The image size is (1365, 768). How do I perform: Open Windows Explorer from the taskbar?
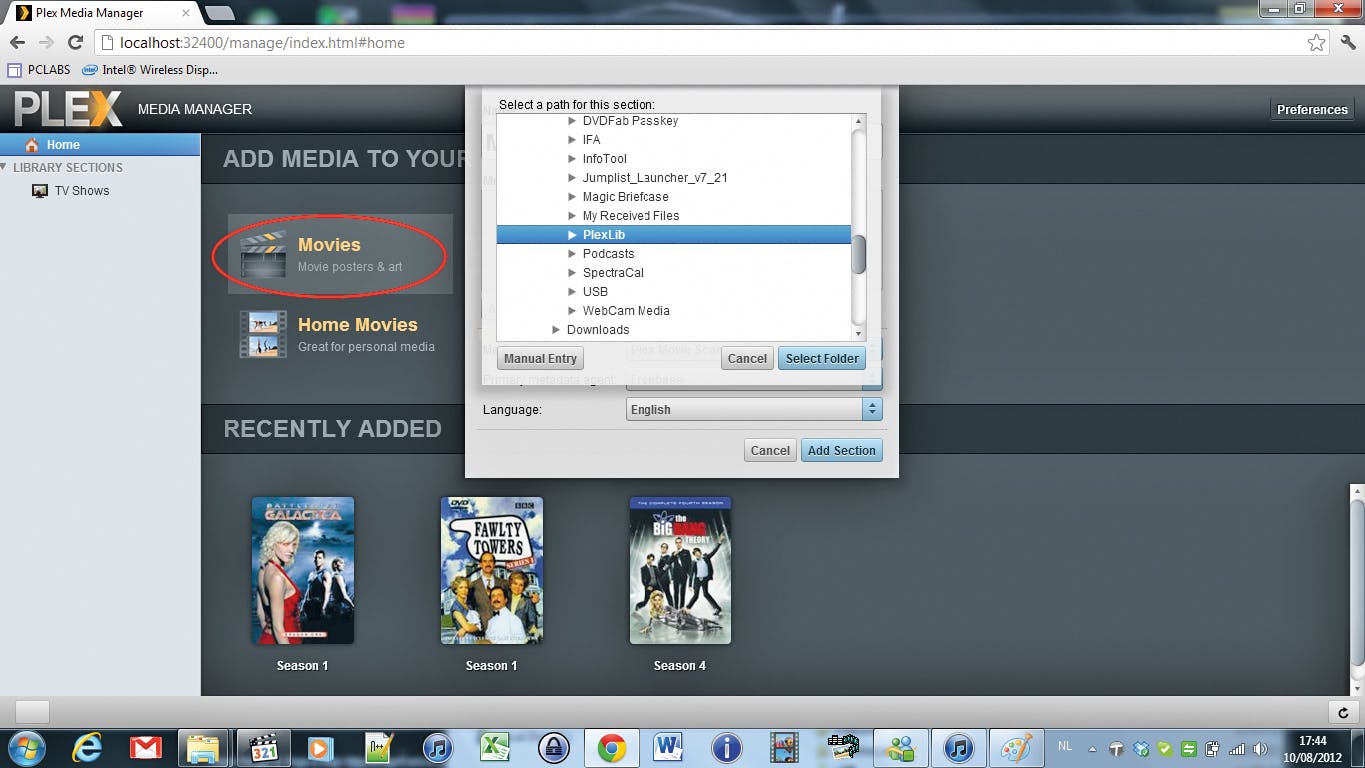point(204,748)
